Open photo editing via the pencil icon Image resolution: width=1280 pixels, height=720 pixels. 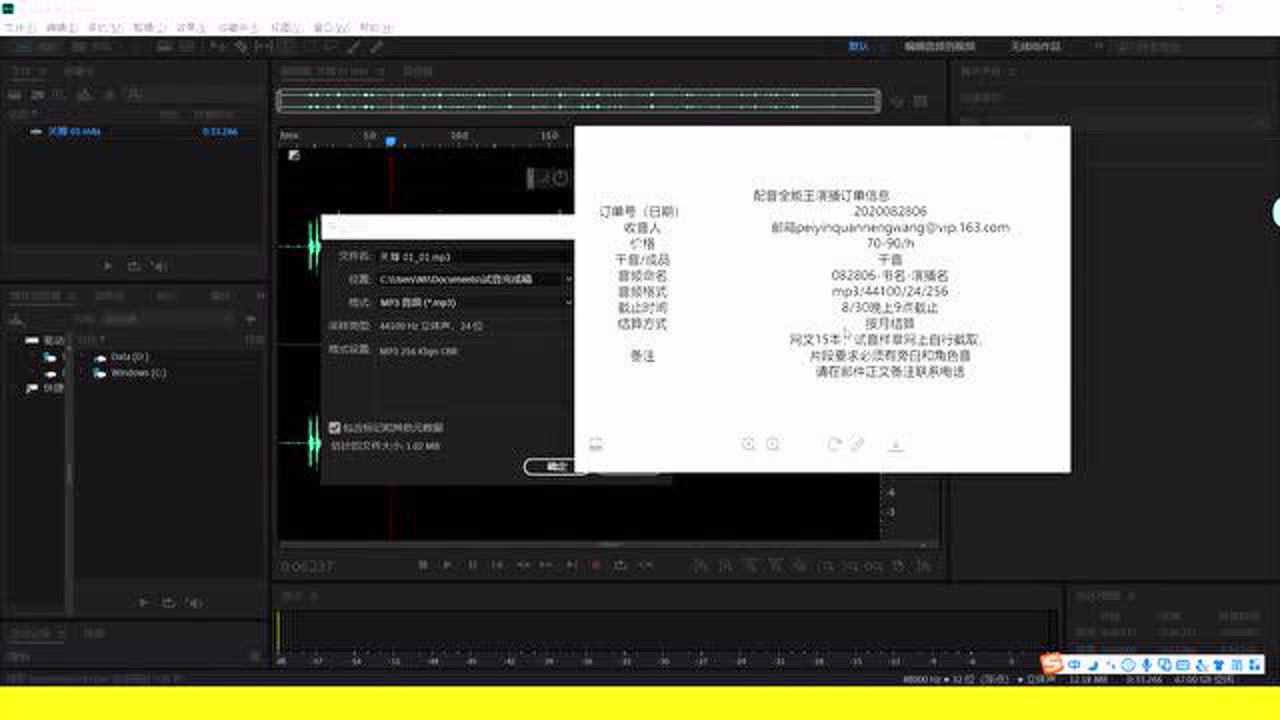click(858, 444)
